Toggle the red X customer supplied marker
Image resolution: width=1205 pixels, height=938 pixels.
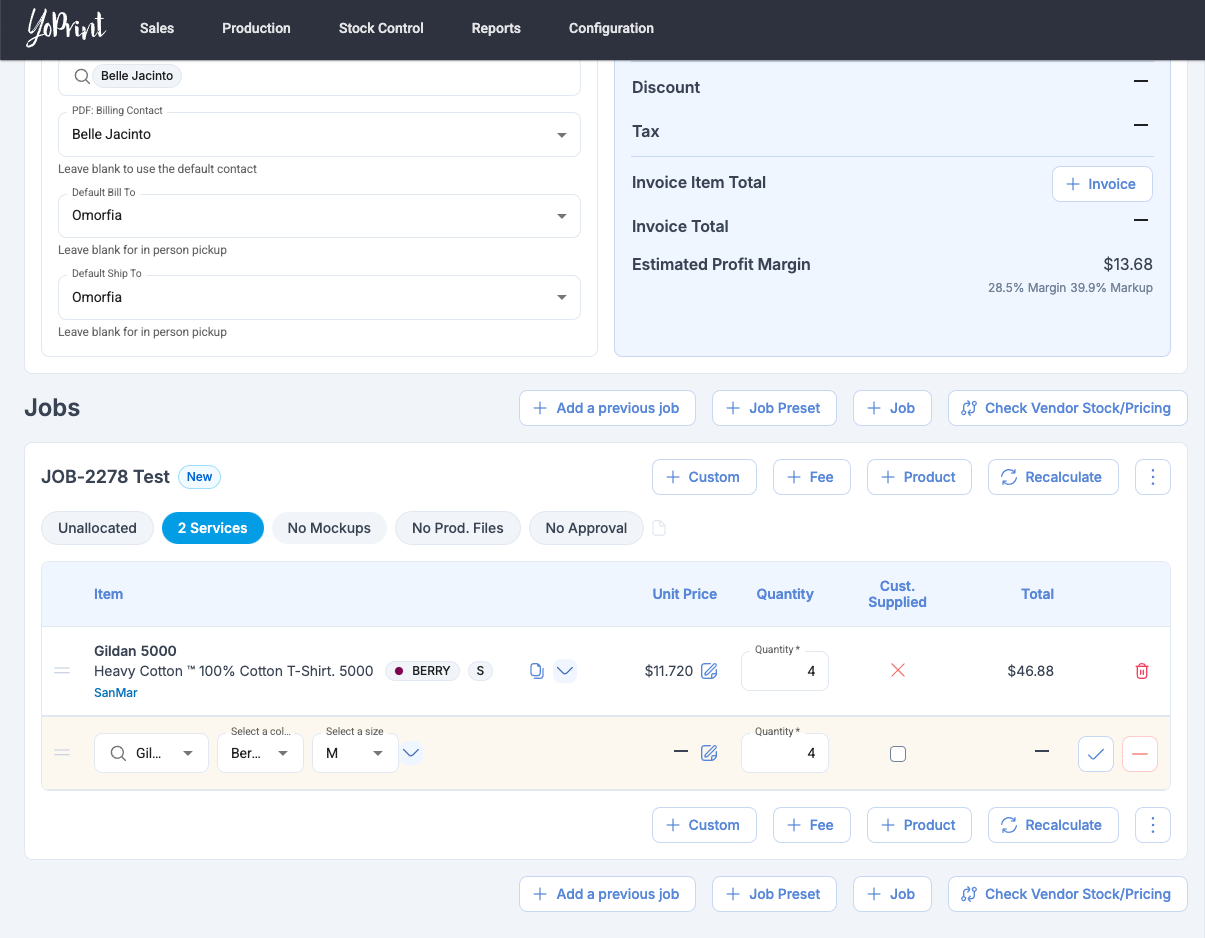point(898,671)
